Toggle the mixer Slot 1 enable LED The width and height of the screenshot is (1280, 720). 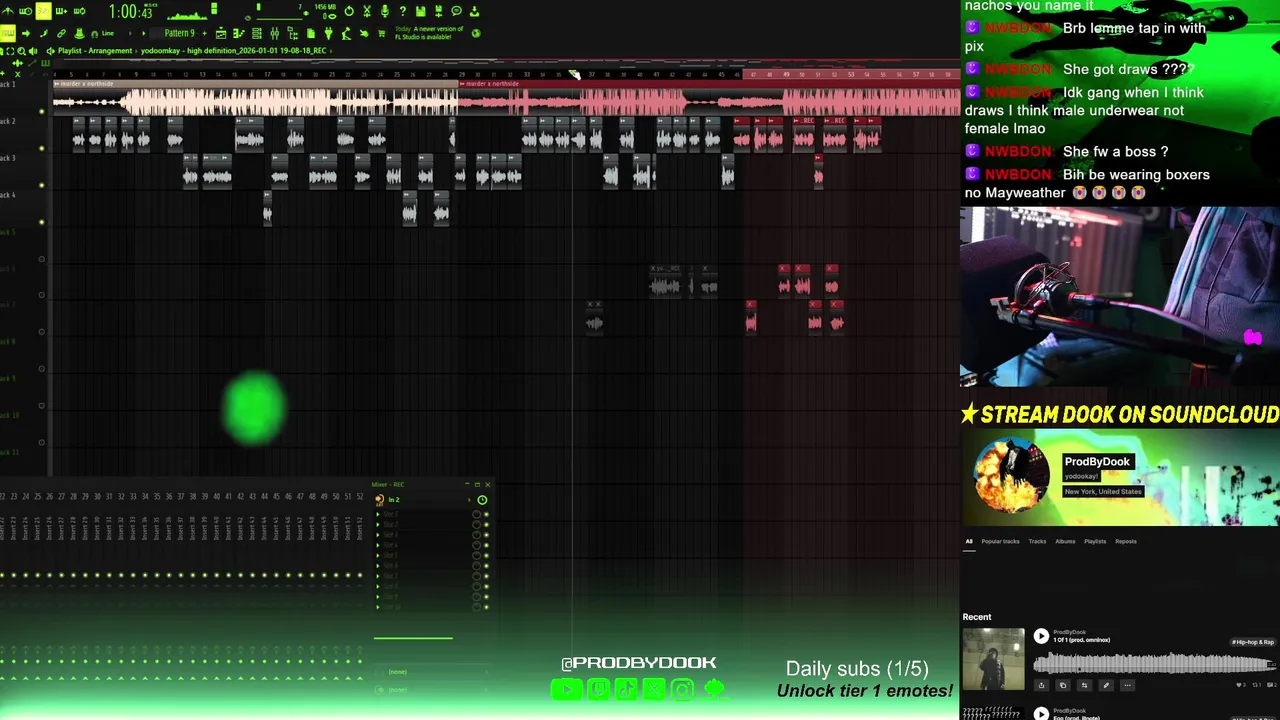coord(486,514)
